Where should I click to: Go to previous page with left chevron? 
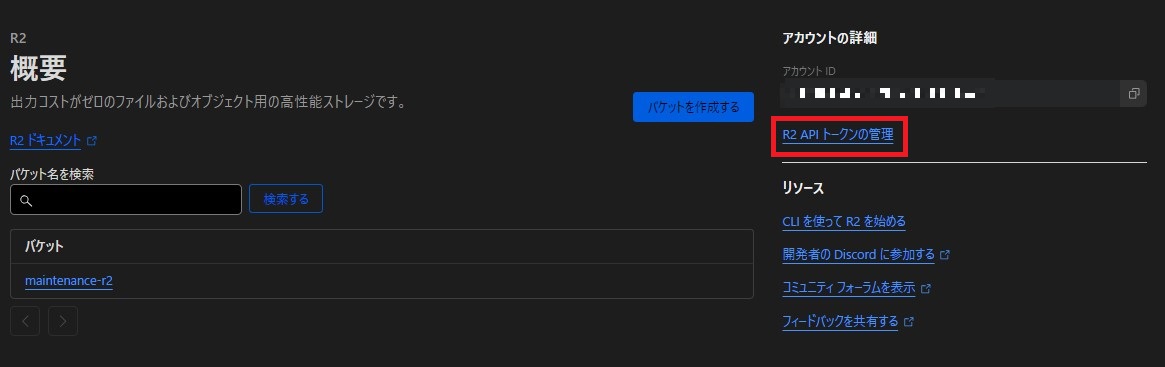(25, 321)
